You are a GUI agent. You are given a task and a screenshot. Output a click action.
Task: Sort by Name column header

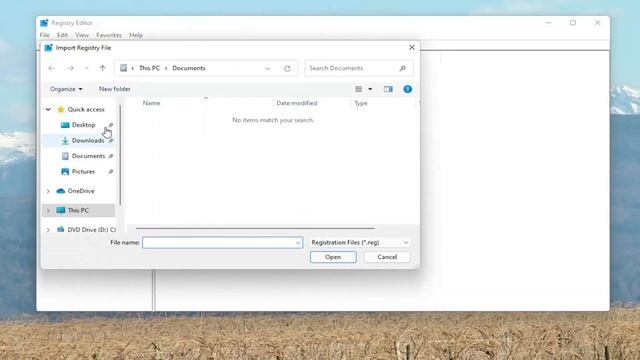[x=151, y=103]
